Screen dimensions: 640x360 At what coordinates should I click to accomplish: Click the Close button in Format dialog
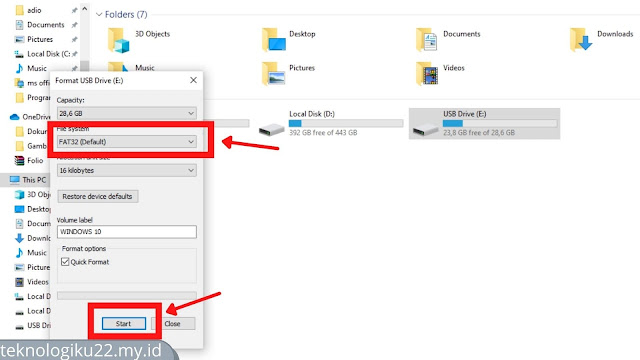[x=173, y=324]
